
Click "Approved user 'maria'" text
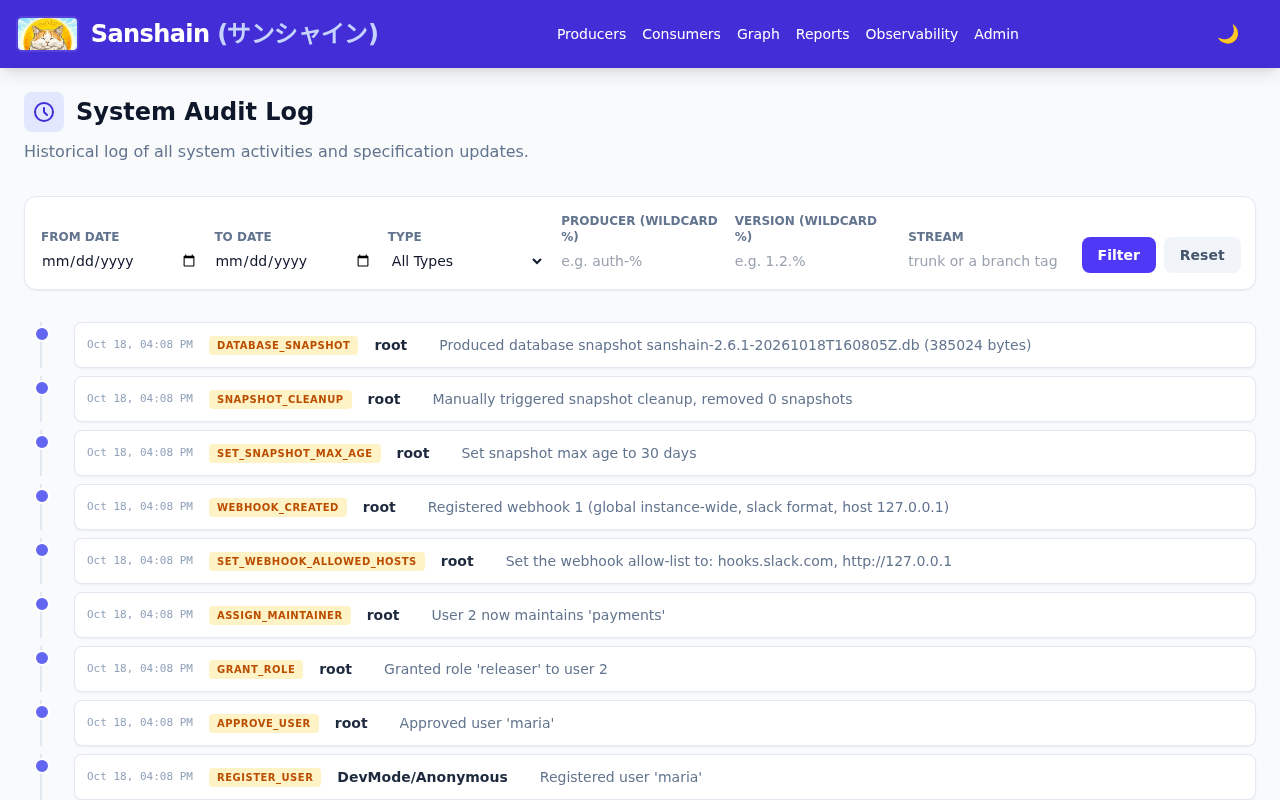point(477,723)
